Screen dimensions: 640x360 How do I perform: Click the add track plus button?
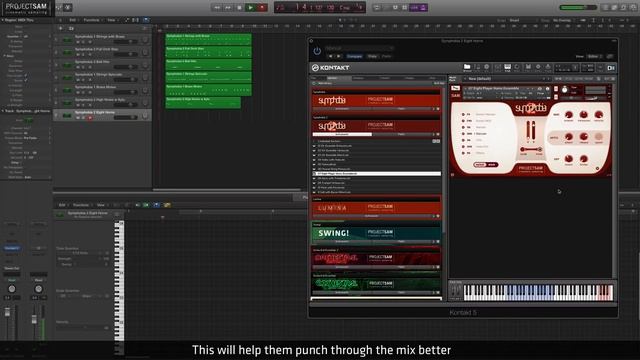coord(61,29)
